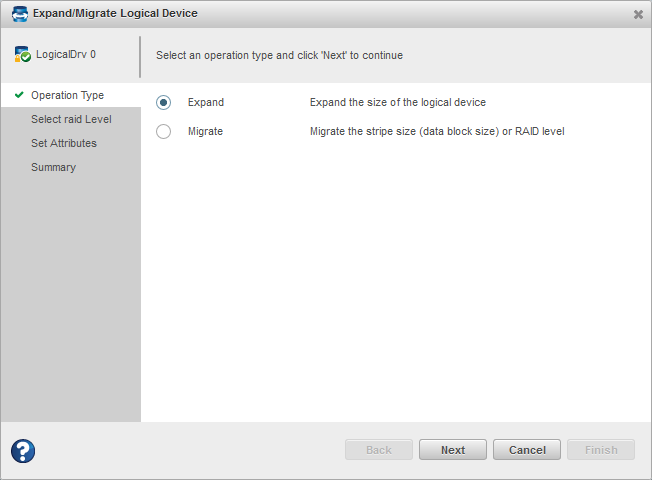Click the disabled Finish button
The image size is (652, 480).
tap(601, 450)
